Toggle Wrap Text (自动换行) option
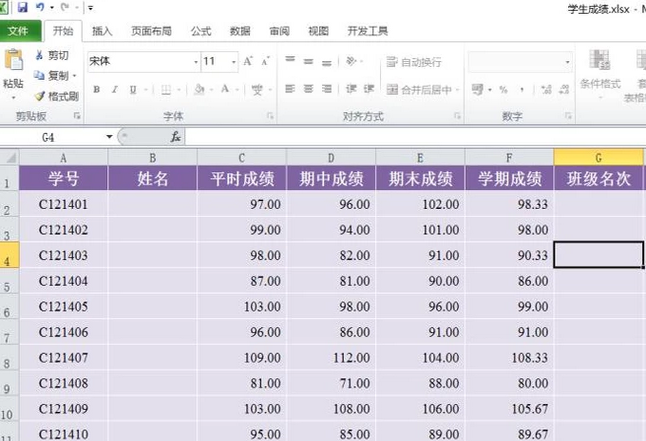Screen dimensions: 646x441 (414, 62)
